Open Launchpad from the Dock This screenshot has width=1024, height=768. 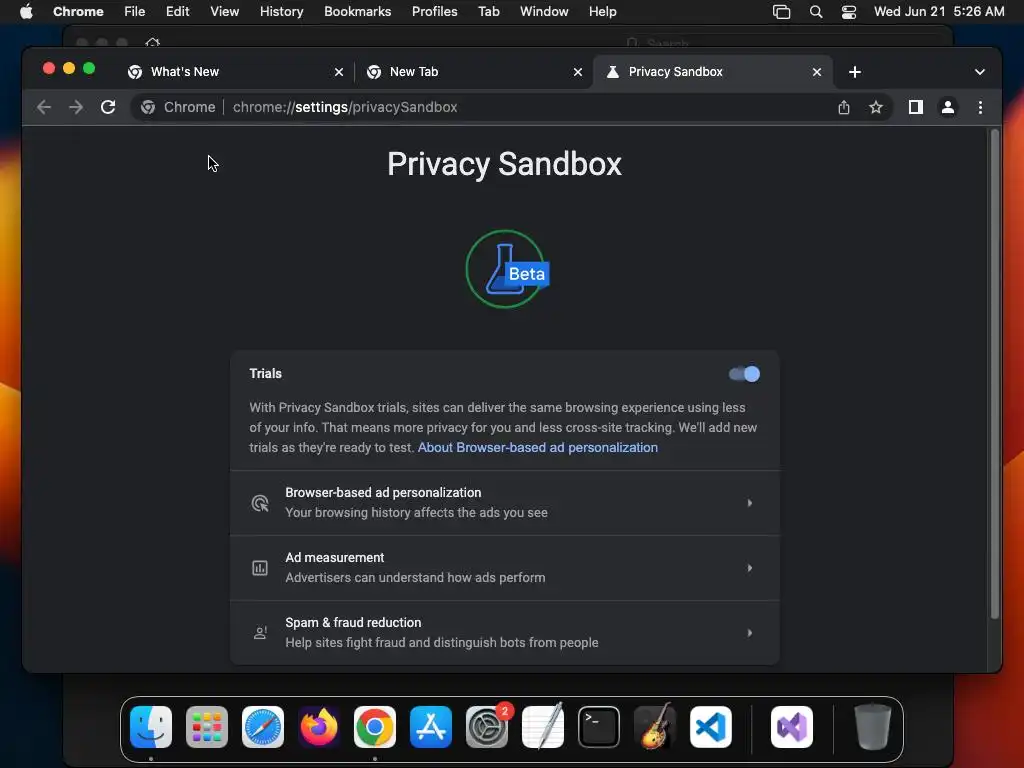click(207, 727)
